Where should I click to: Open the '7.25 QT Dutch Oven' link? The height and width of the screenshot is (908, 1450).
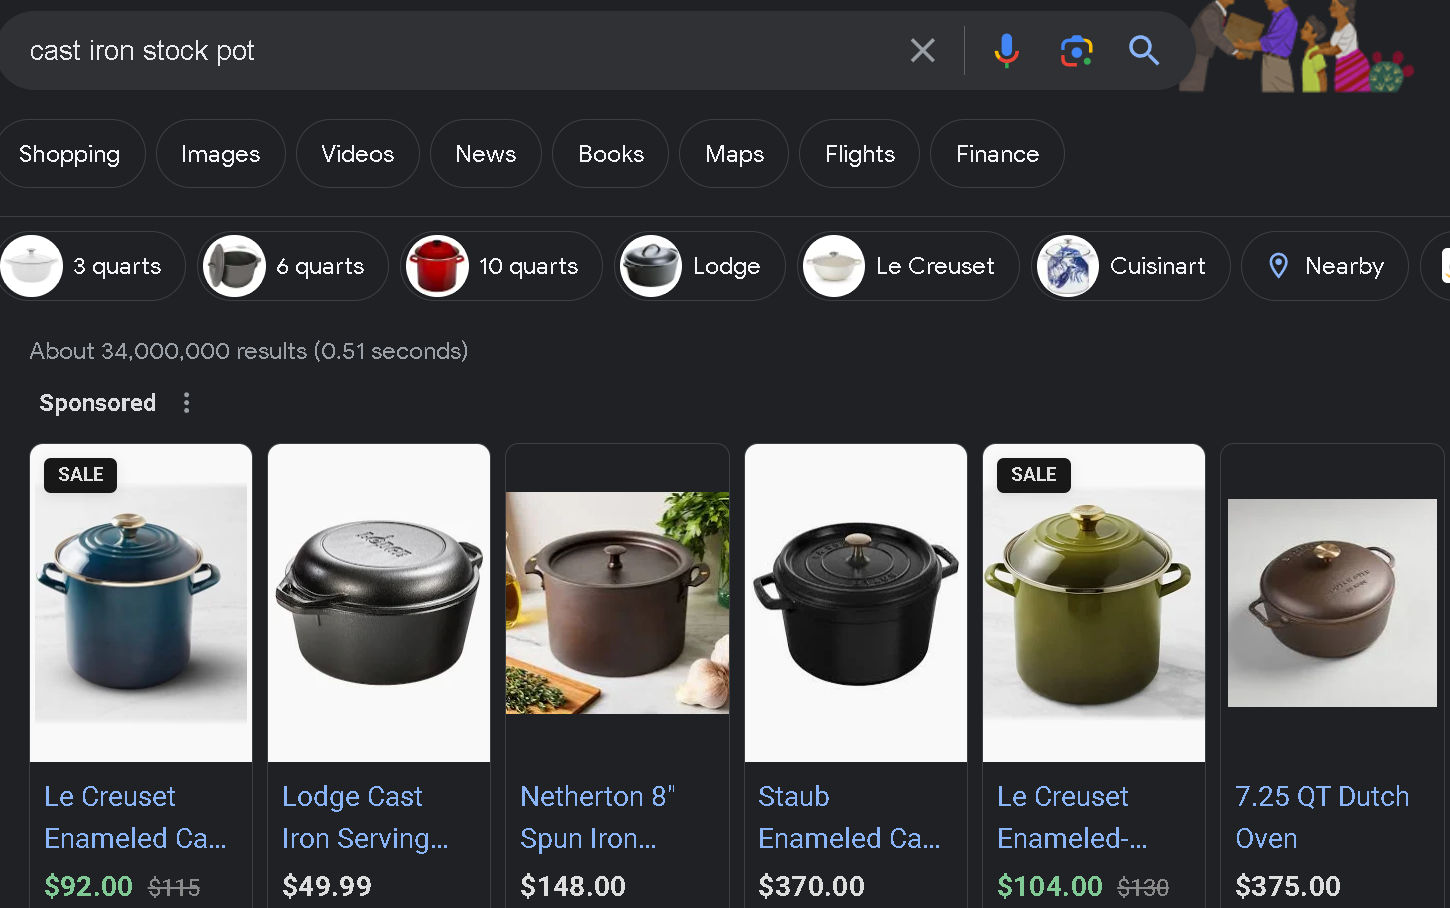click(x=1322, y=817)
